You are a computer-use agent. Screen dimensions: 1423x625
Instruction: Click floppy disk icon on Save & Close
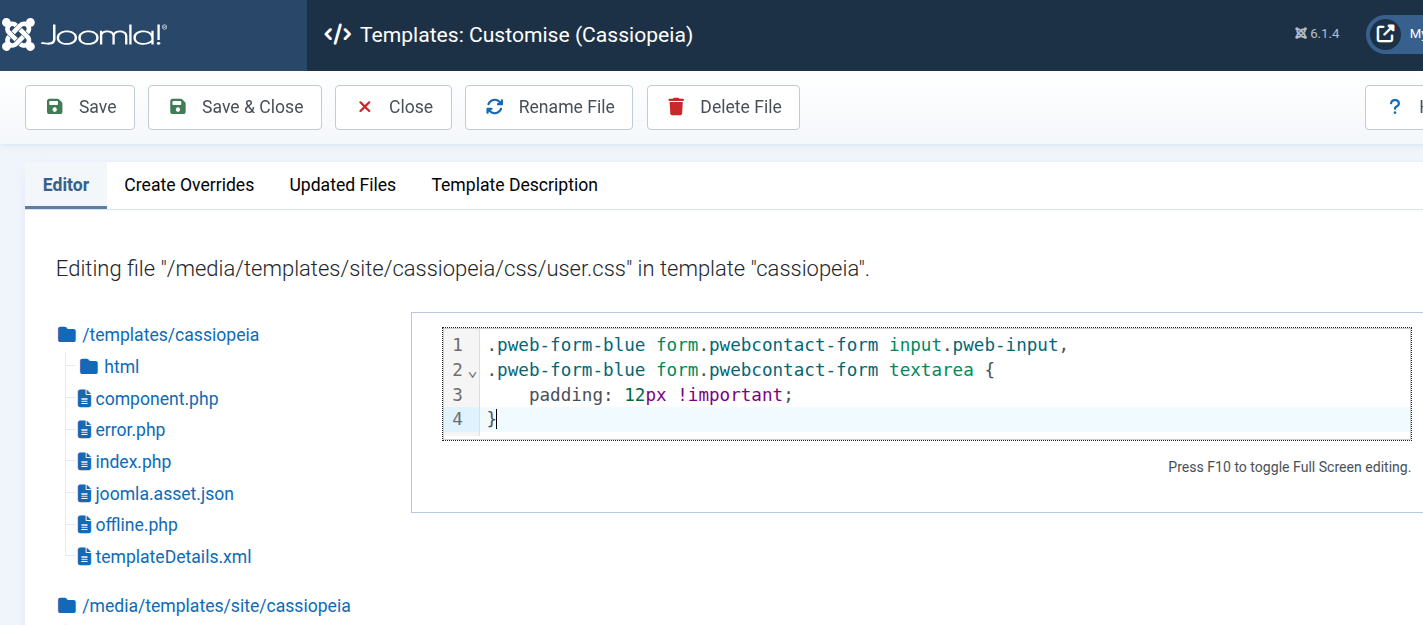[x=178, y=107]
